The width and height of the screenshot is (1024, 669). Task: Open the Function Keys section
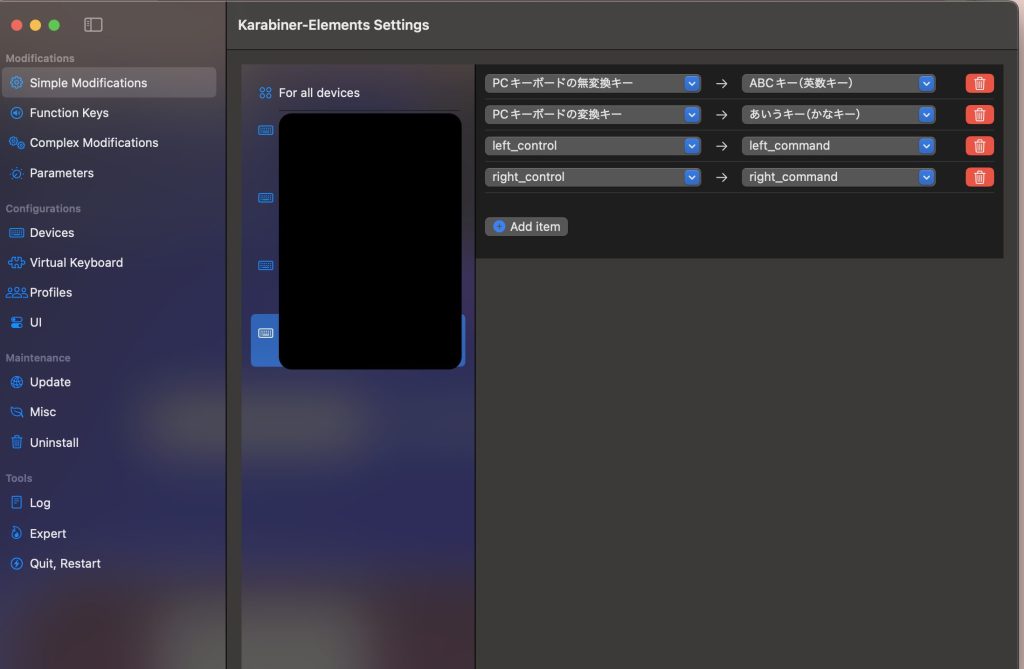pyautogui.click(x=68, y=113)
